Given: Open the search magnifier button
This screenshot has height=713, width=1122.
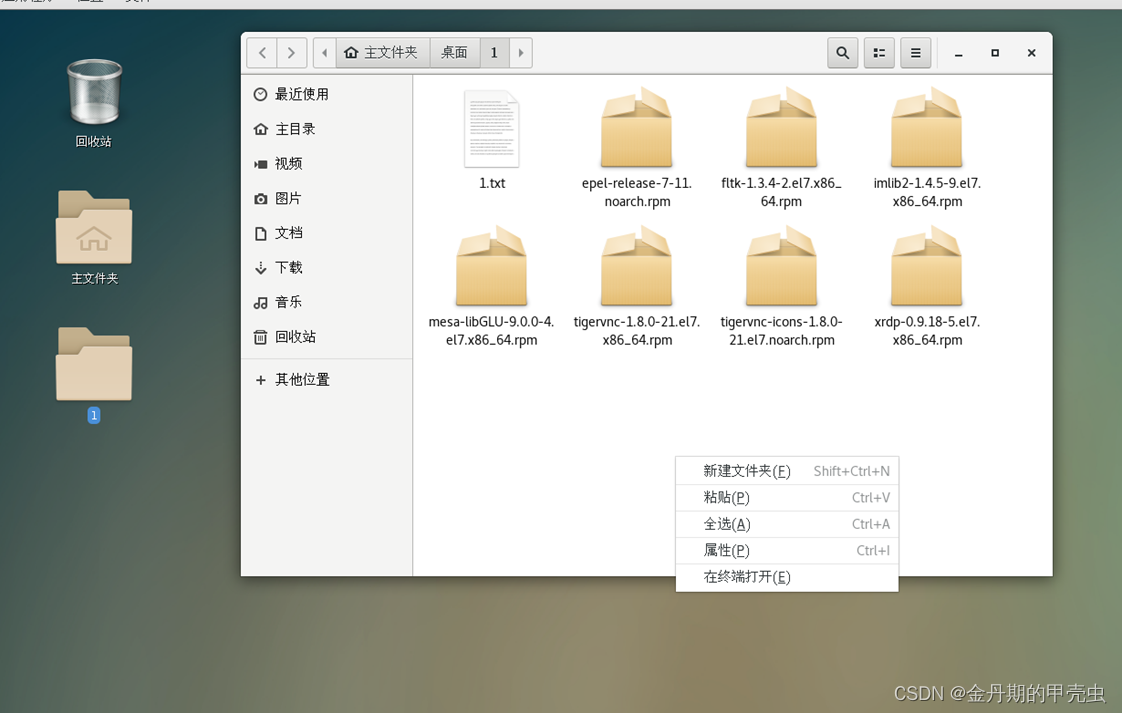Looking at the screenshot, I should (843, 53).
